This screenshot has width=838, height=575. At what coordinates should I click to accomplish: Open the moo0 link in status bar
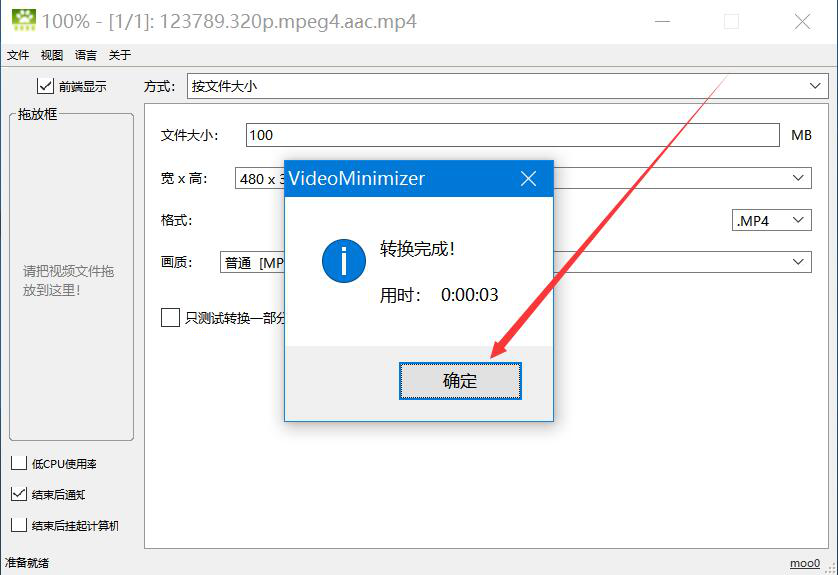[805, 563]
